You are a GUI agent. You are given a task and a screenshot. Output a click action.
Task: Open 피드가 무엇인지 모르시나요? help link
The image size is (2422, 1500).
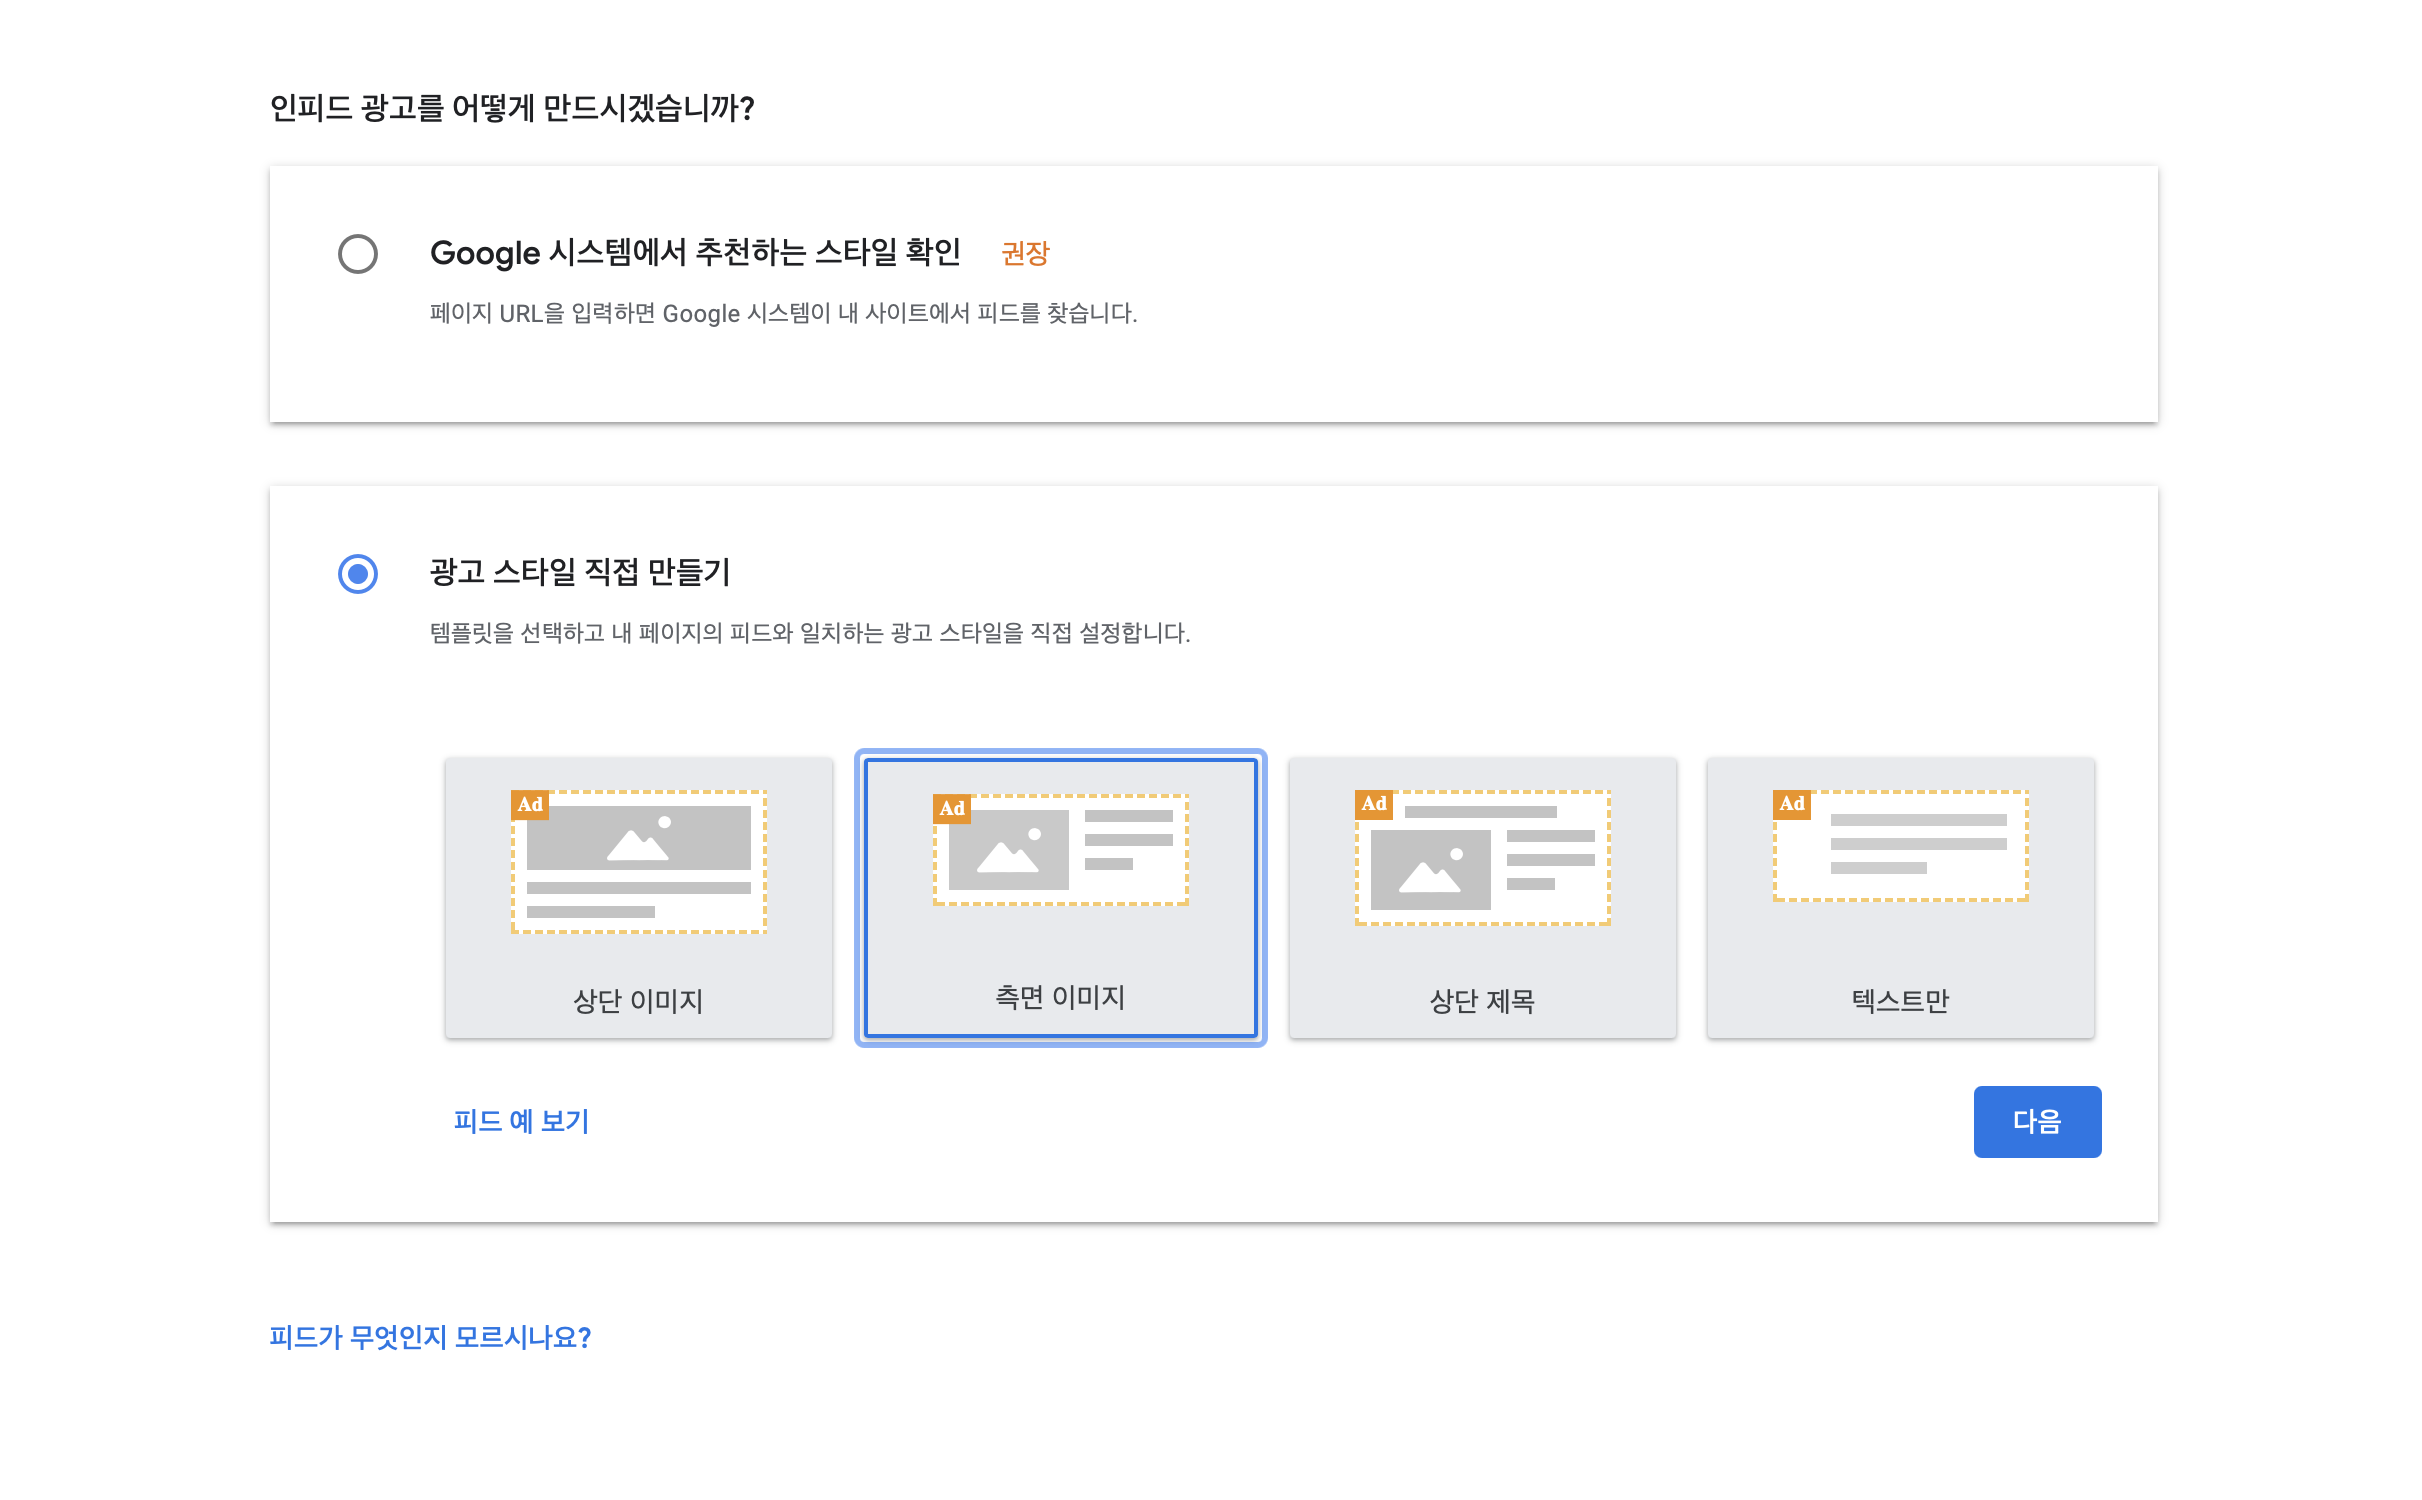pos(430,1337)
